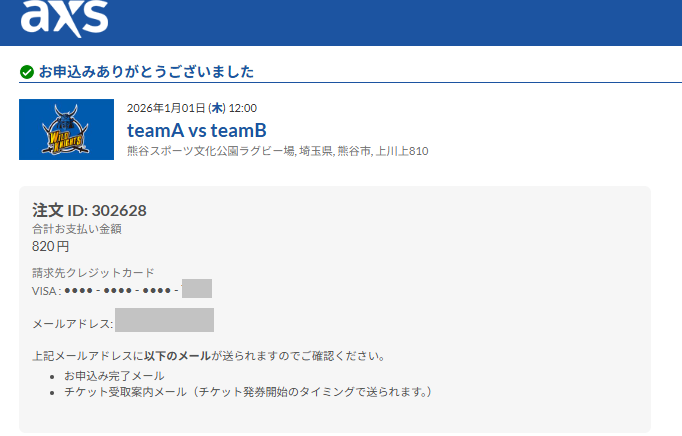The width and height of the screenshot is (682, 436).
Task: Click the 注文 ID: 302628 text
Action: (x=89, y=211)
